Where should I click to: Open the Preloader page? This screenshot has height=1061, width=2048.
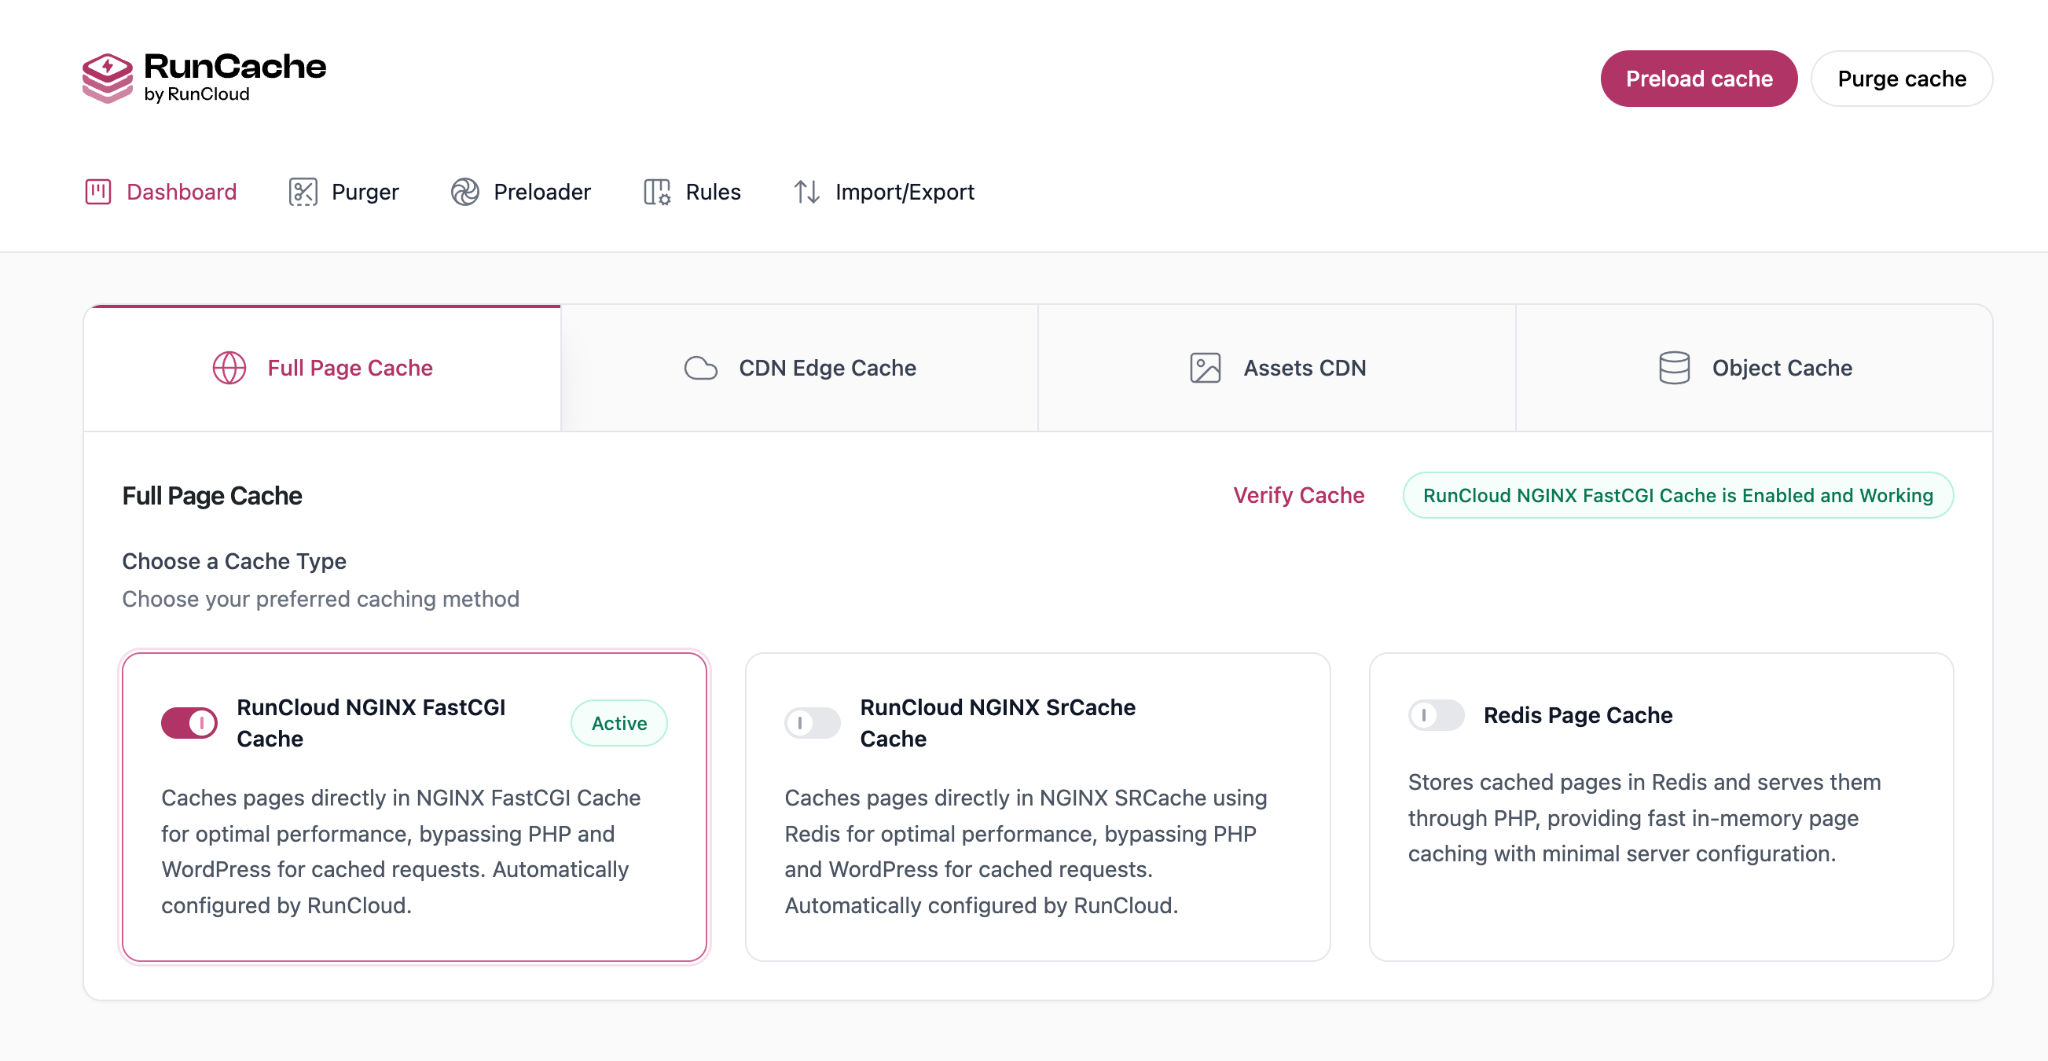tap(521, 192)
